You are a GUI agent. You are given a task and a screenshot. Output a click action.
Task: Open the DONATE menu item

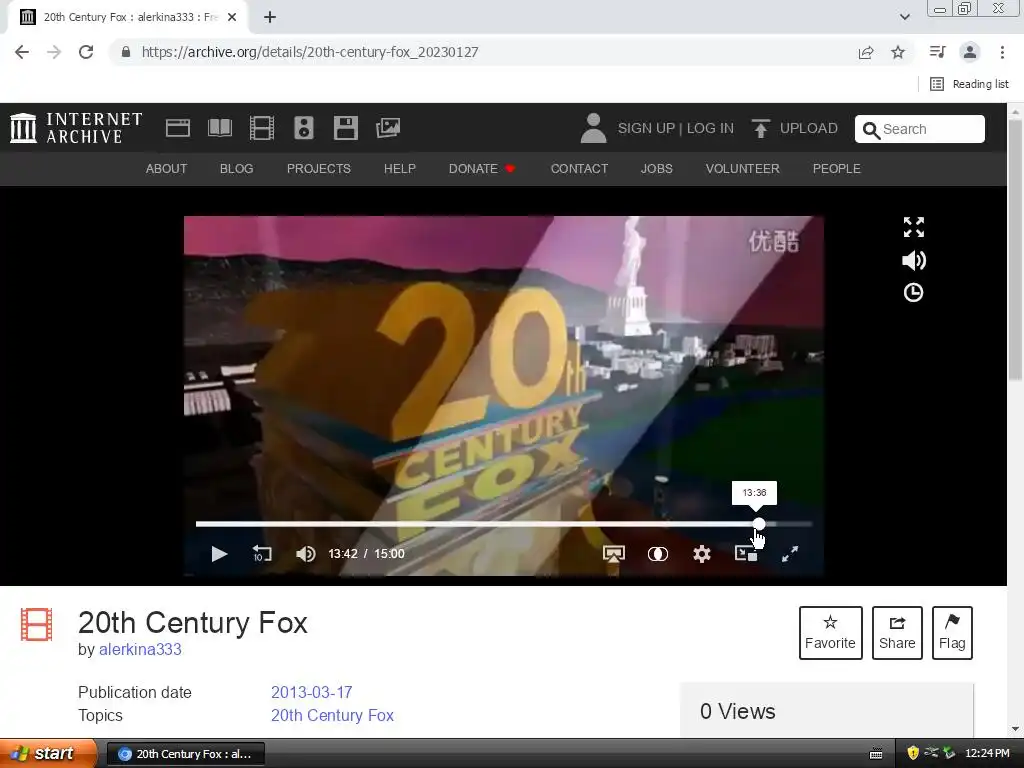pos(482,168)
